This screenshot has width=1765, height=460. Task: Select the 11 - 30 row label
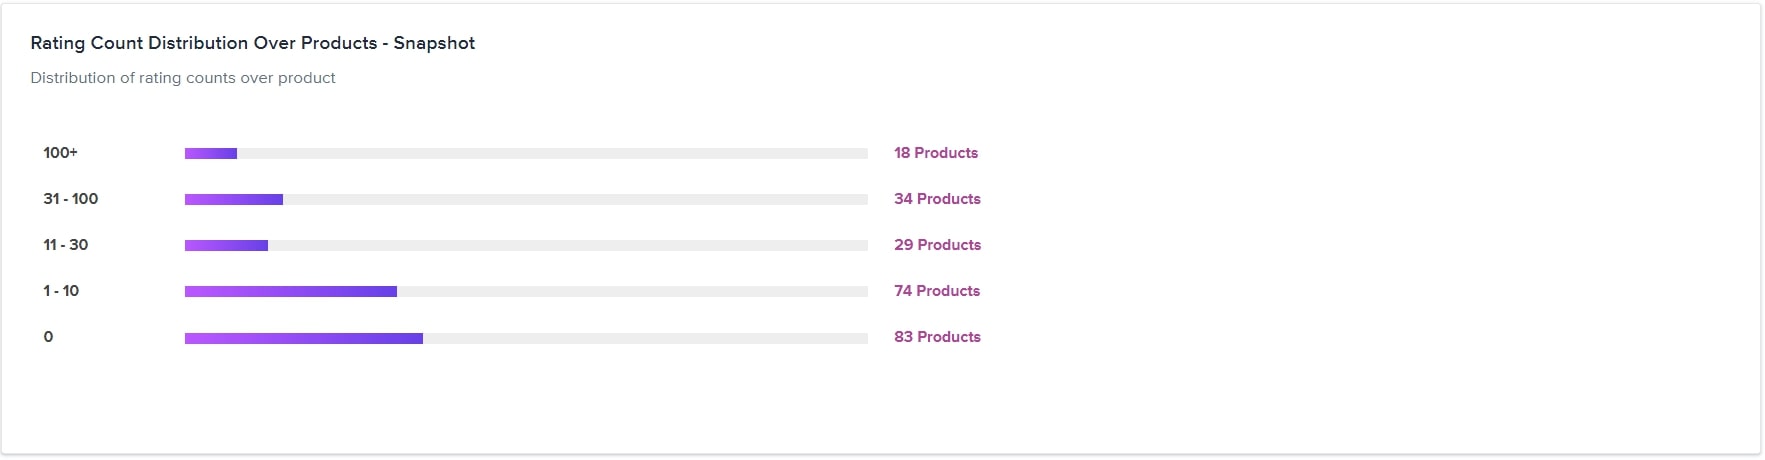pos(66,245)
